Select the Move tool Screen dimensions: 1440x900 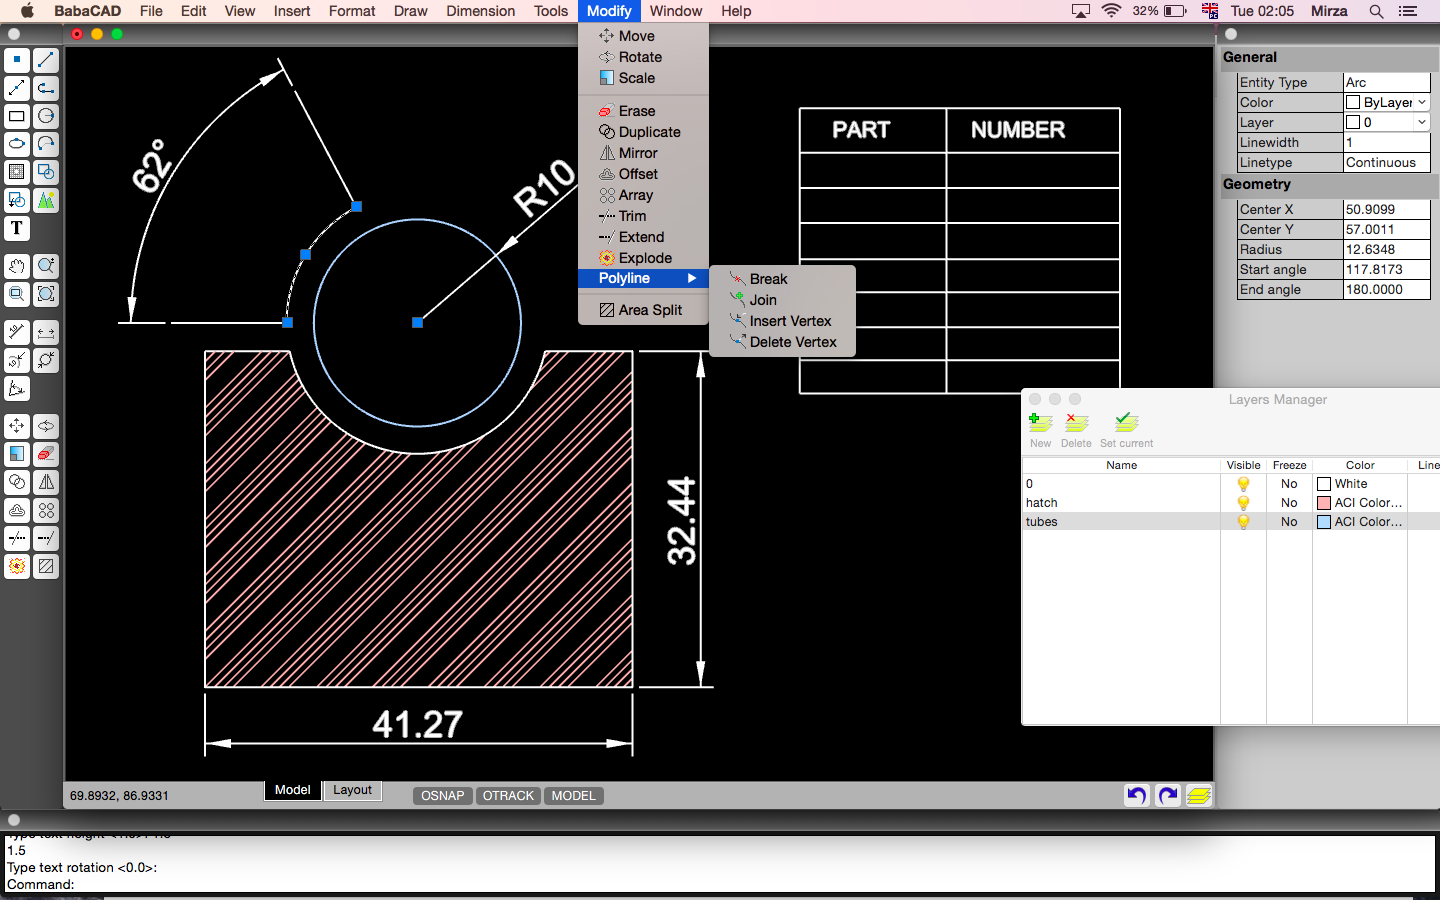tap(16, 426)
